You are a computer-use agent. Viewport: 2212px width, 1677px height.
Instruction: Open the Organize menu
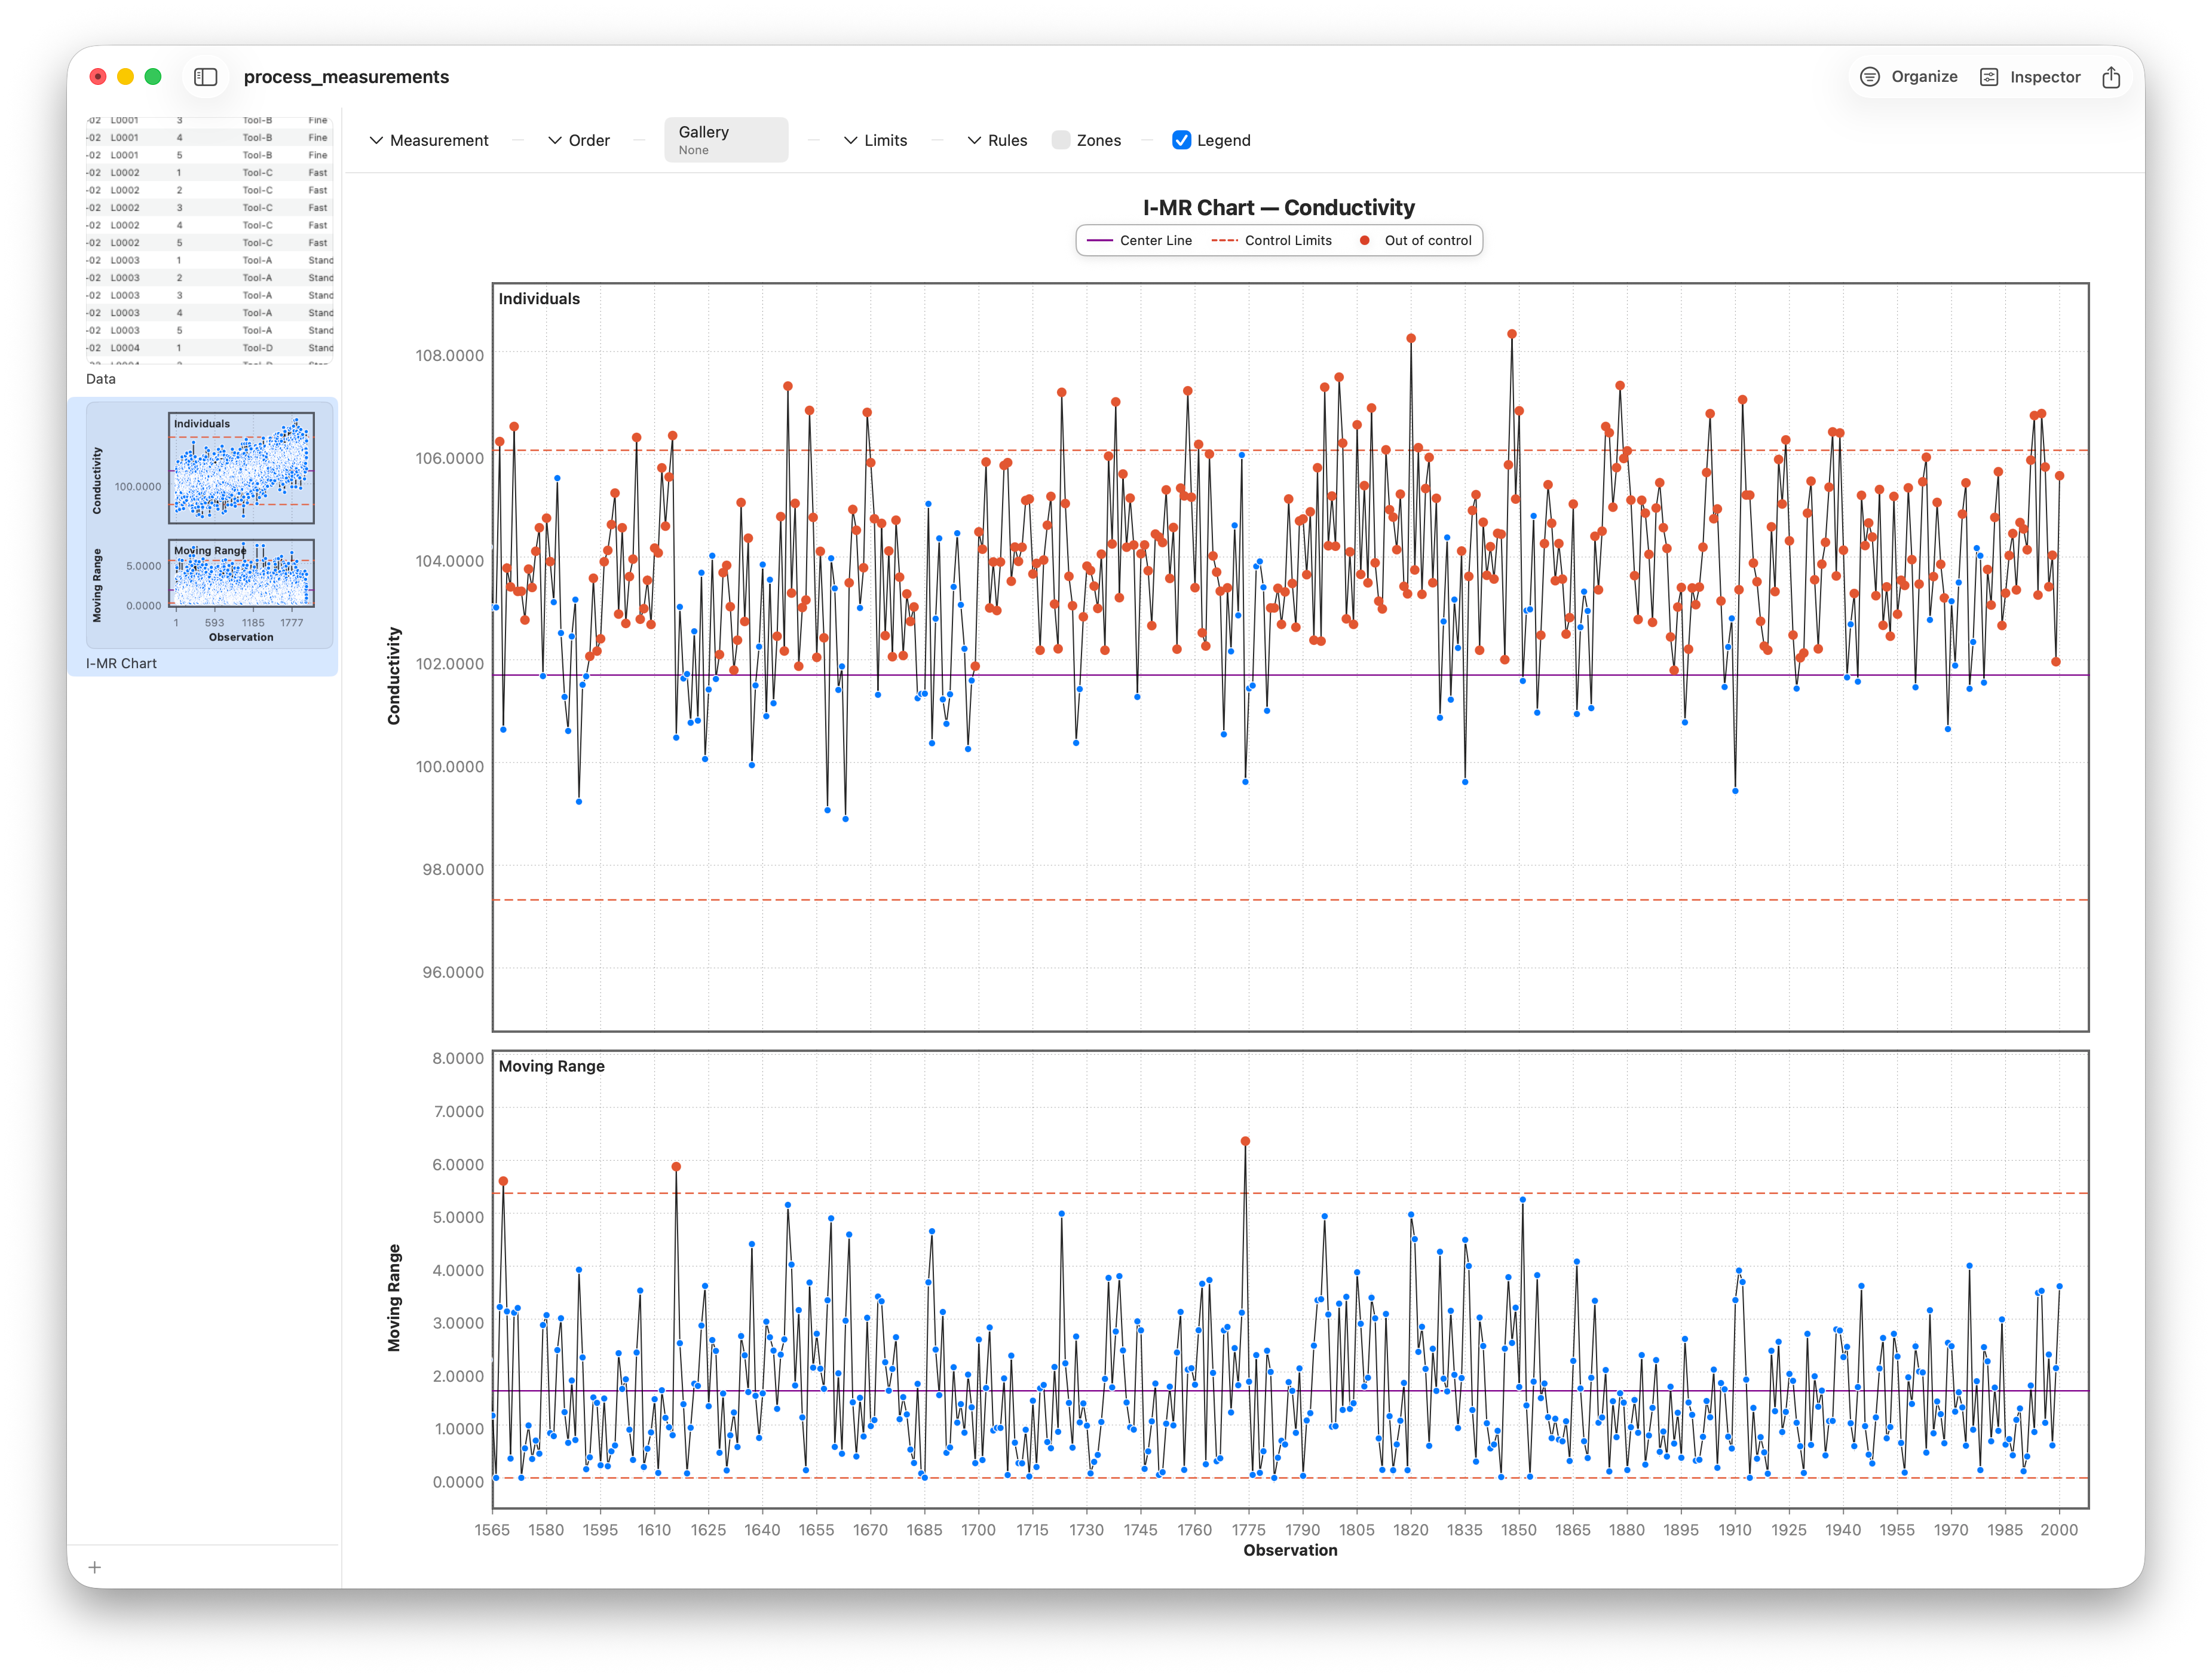[1908, 77]
